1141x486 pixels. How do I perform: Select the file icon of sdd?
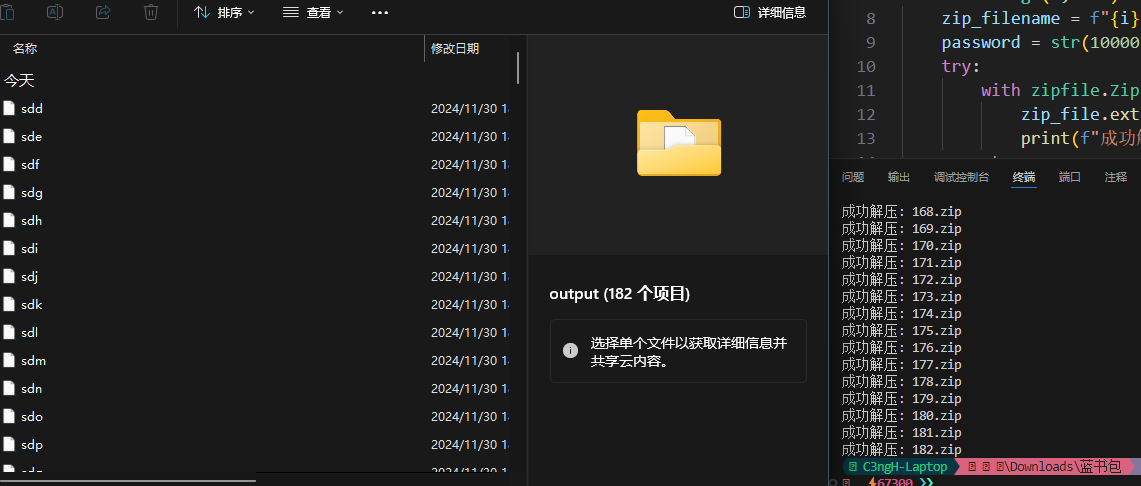pyautogui.click(x=9, y=108)
